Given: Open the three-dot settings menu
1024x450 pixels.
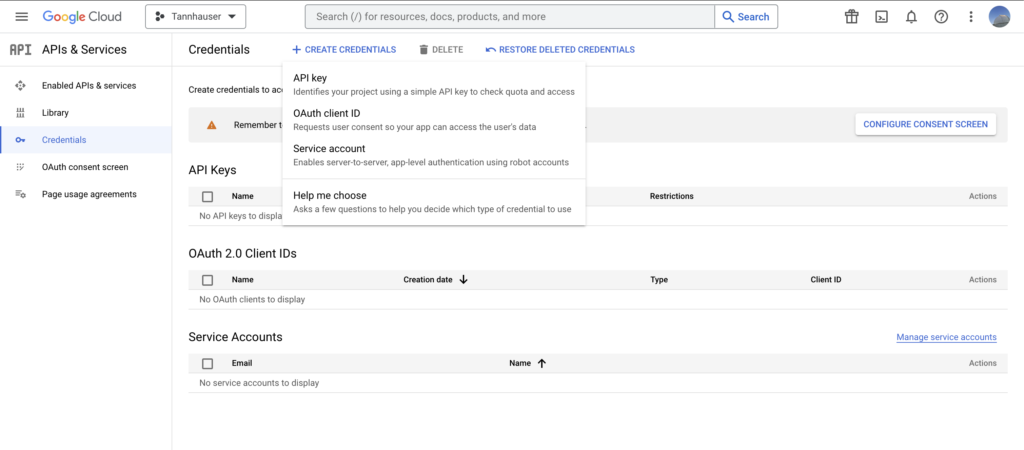Looking at the screenshot, I should pyautogui.click(x=971, y=17).
